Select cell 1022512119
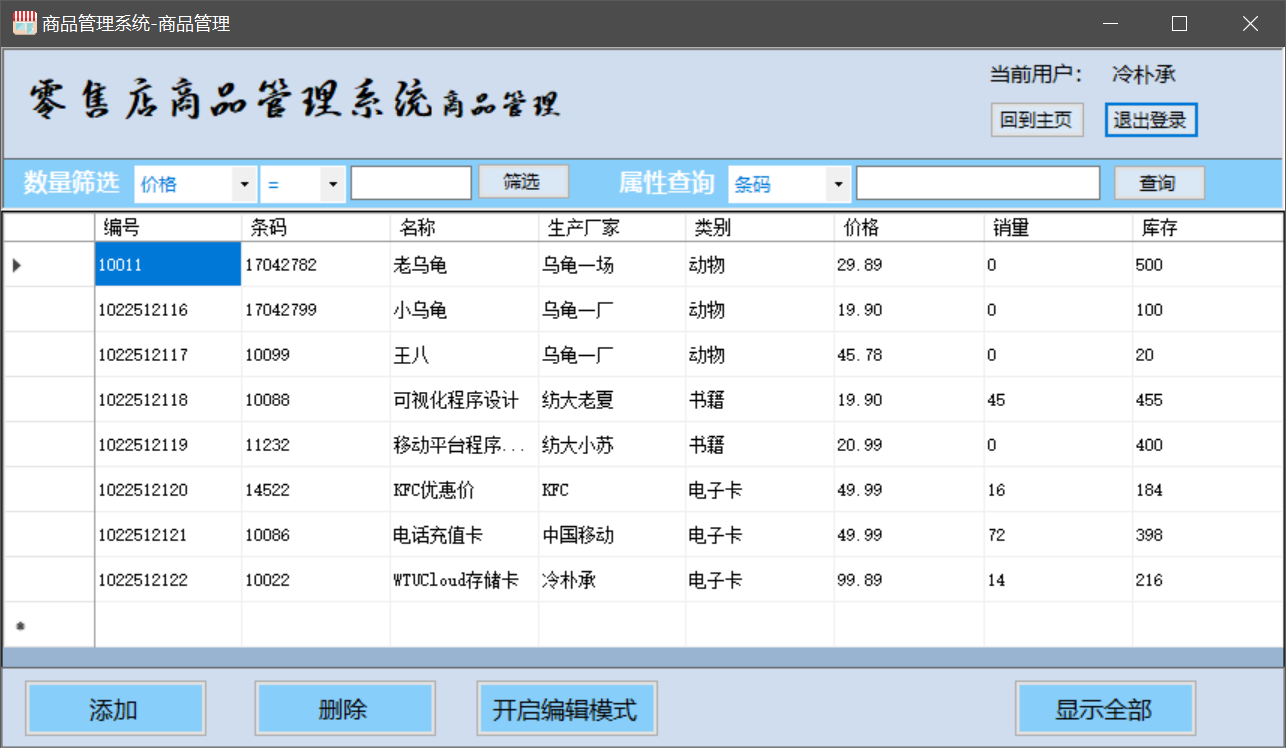The width and height of the screenshot is (1286, 748). (168, 445)
